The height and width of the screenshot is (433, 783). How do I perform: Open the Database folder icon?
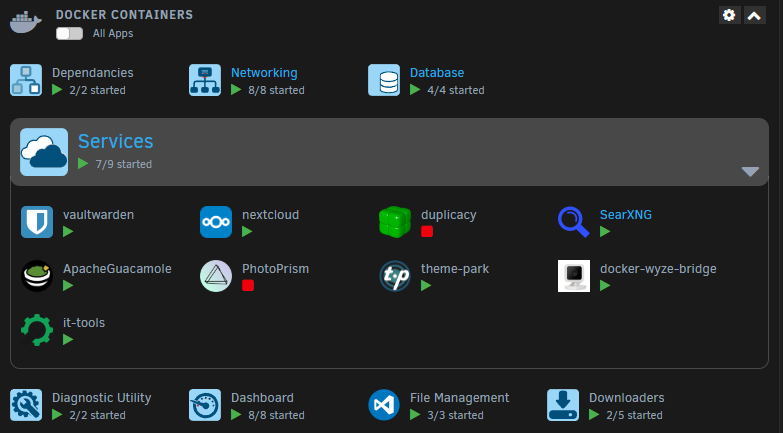pyautogui.click(x=384, y=80)
